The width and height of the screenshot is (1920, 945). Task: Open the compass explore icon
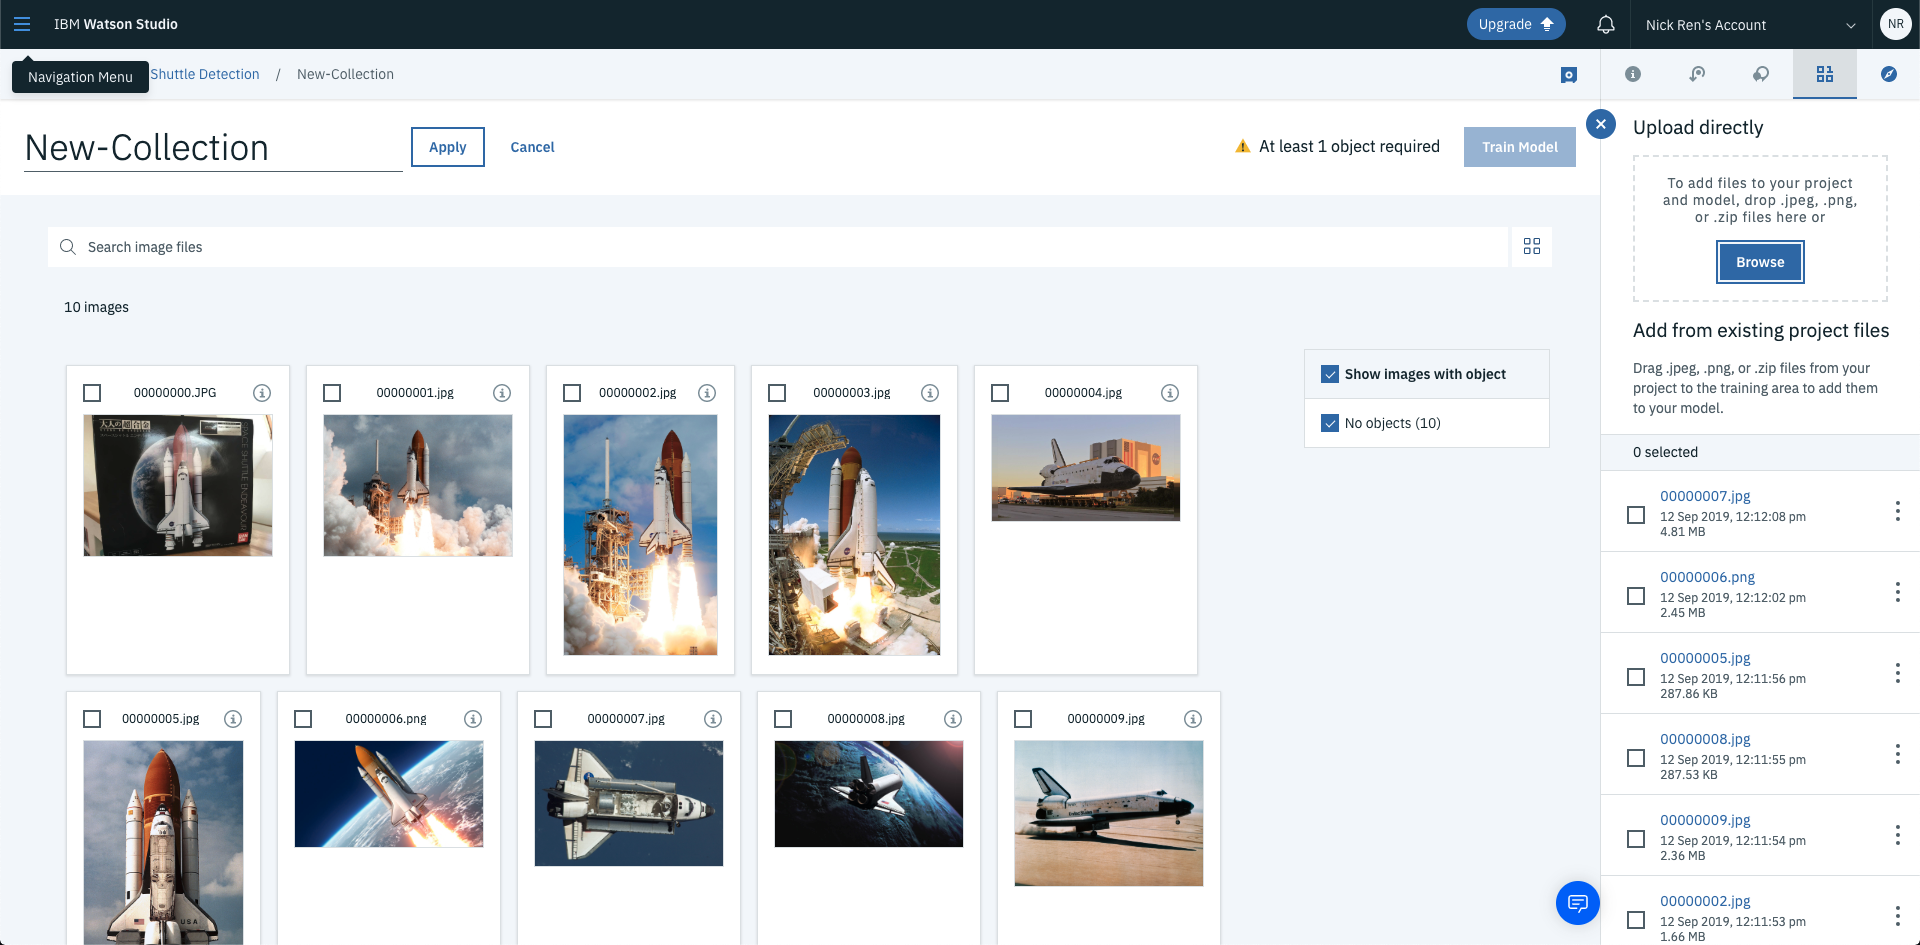[x=1889, y=74]
